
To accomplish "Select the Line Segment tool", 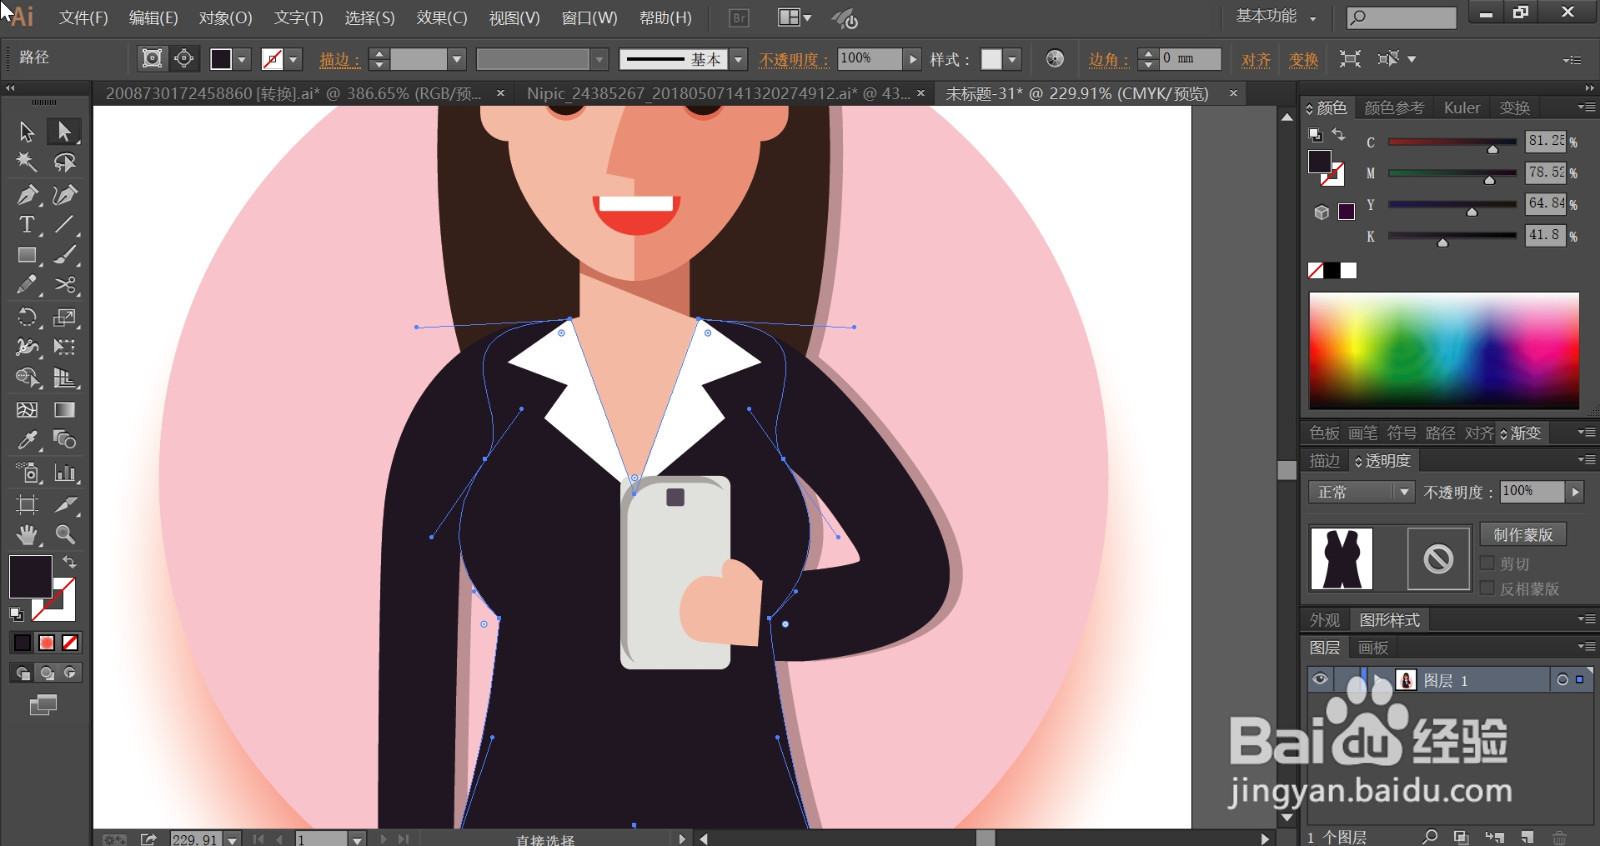I will pos(65,225).
